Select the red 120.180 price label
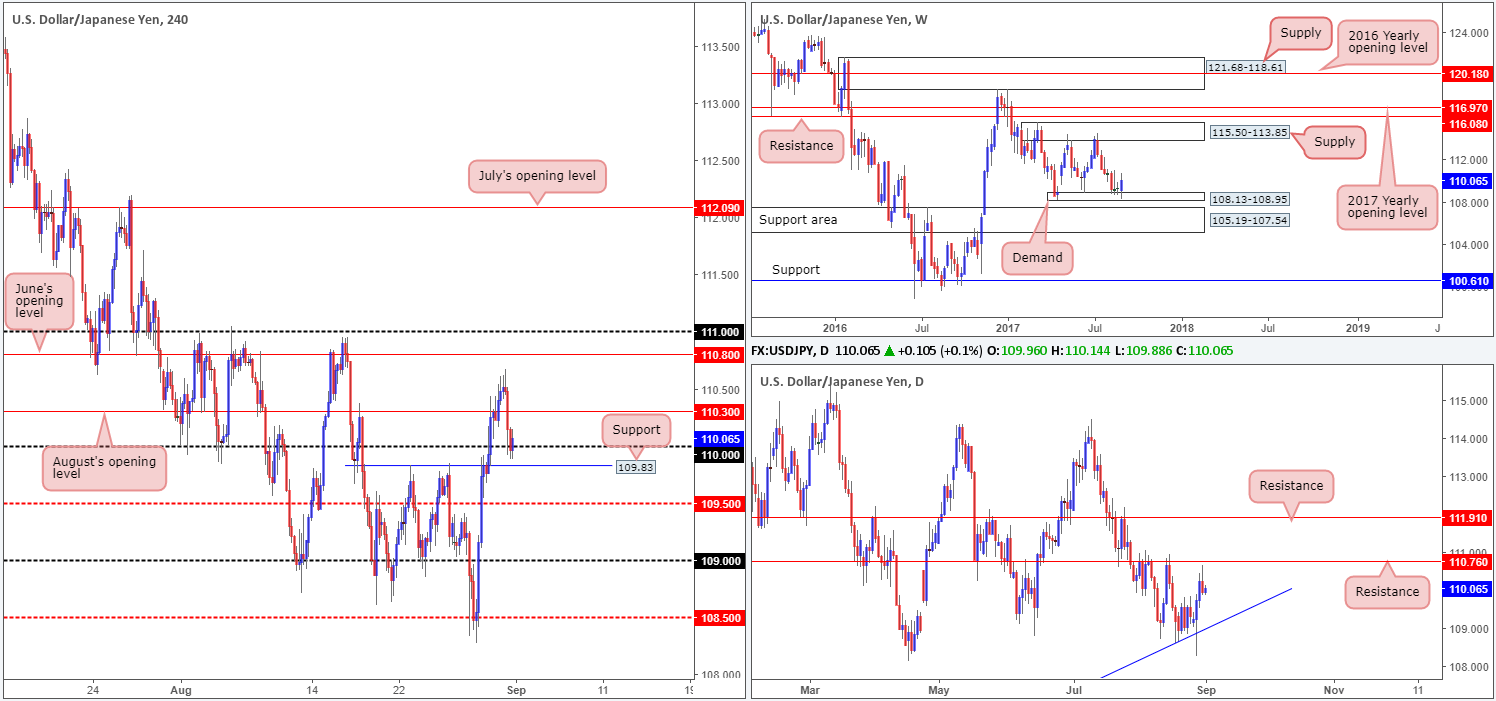The image size is (1496, 701). tap(1469, 74)
